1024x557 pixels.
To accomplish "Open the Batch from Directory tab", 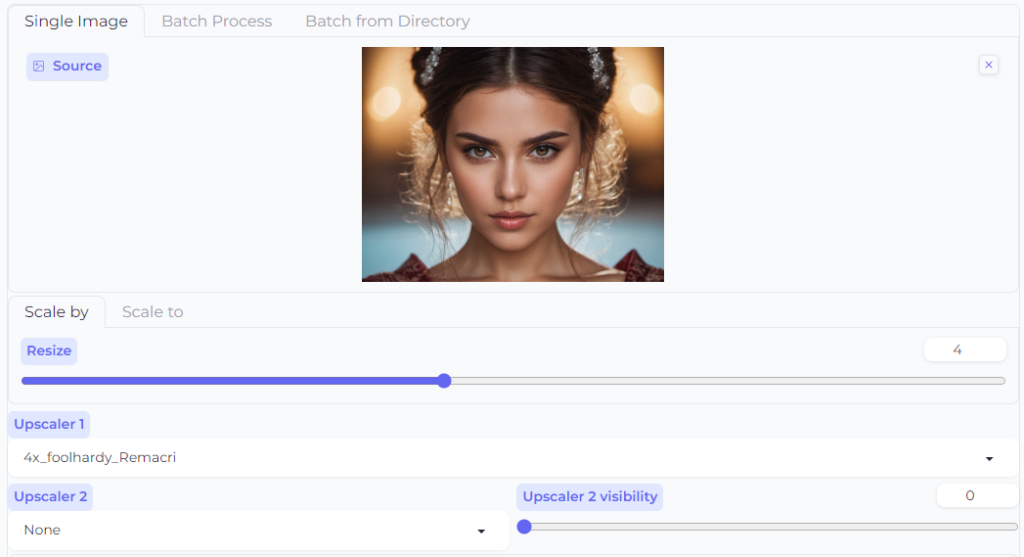I will (x=387, y=21).
